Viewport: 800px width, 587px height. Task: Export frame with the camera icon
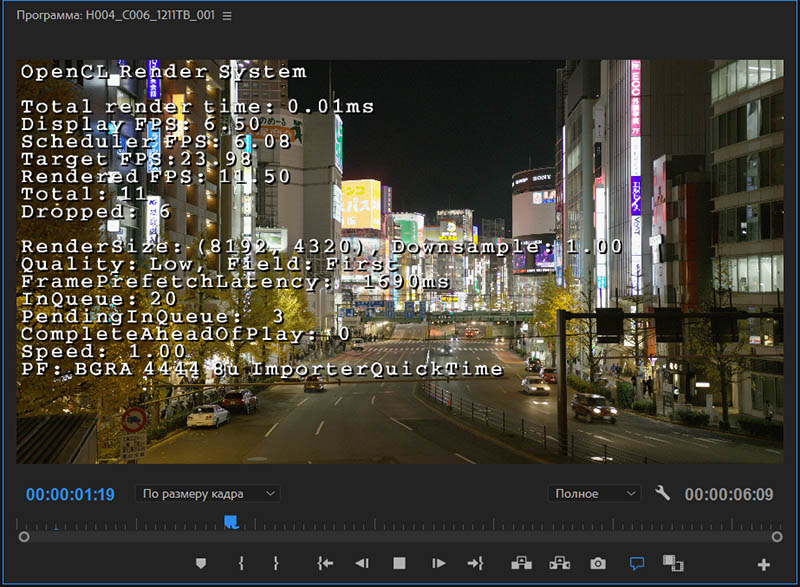[598, 564]
